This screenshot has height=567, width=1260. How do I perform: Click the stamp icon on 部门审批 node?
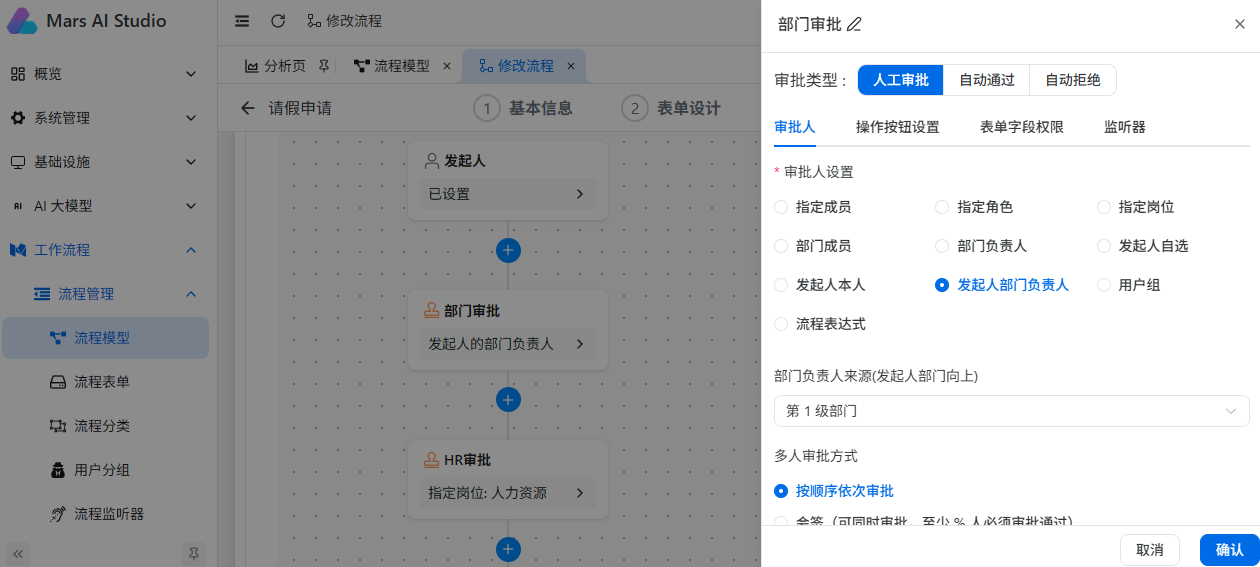(x=432, y=310)
